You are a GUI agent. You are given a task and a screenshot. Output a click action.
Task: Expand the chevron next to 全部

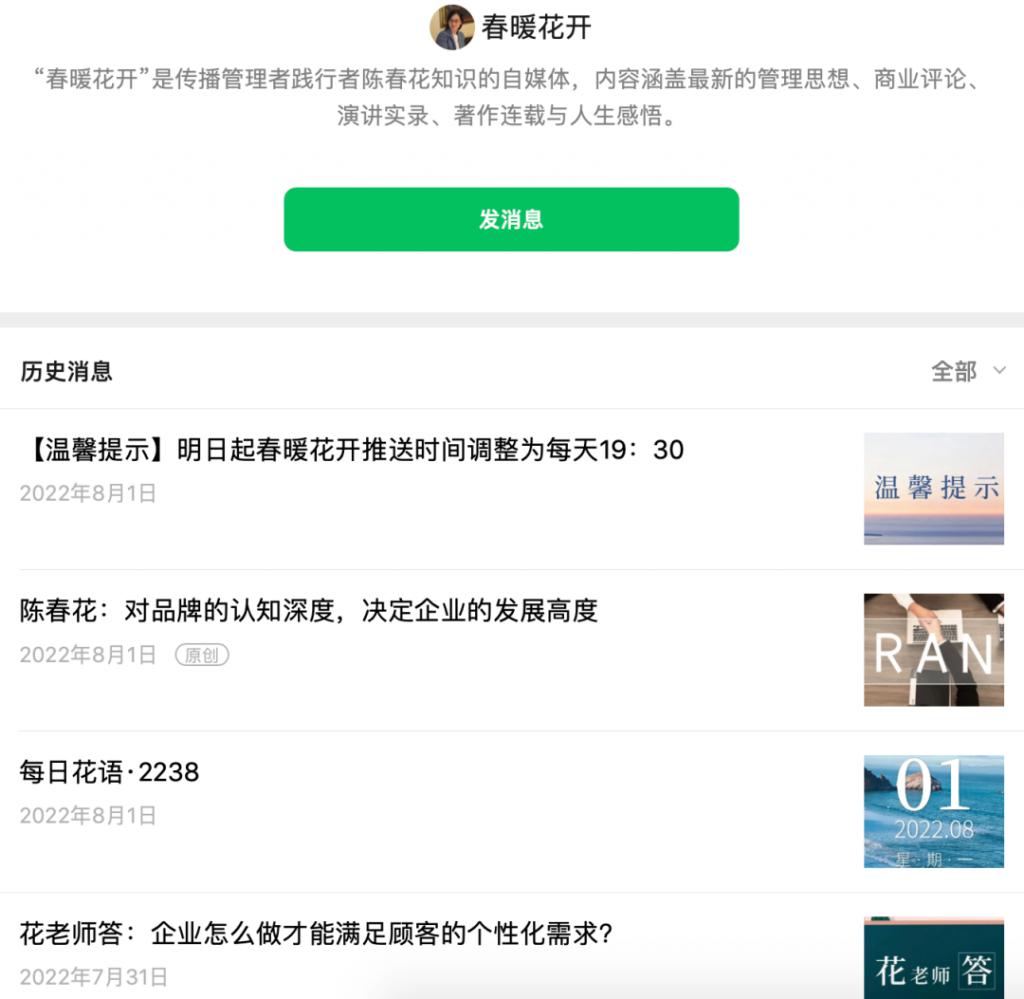pos(999,371)
